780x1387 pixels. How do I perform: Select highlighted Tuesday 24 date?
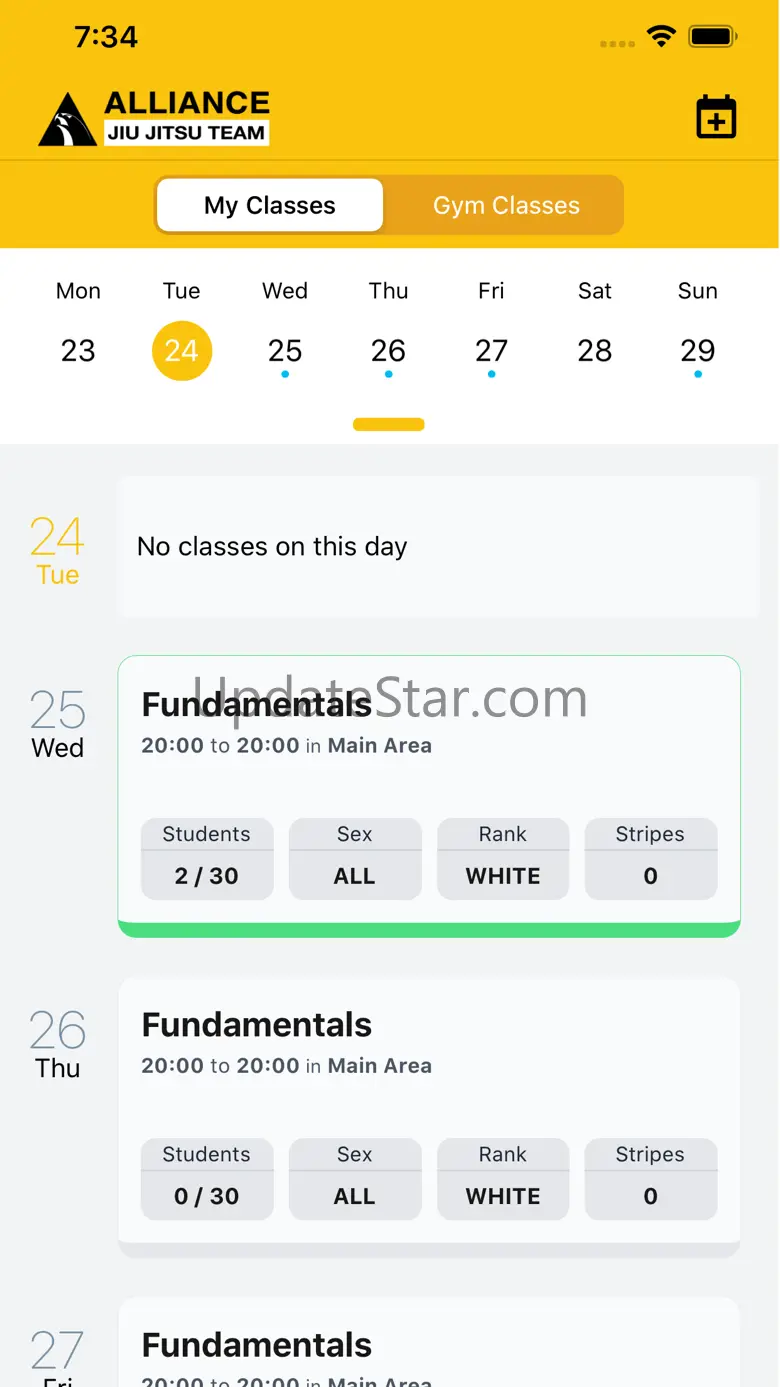pos(182,350)
